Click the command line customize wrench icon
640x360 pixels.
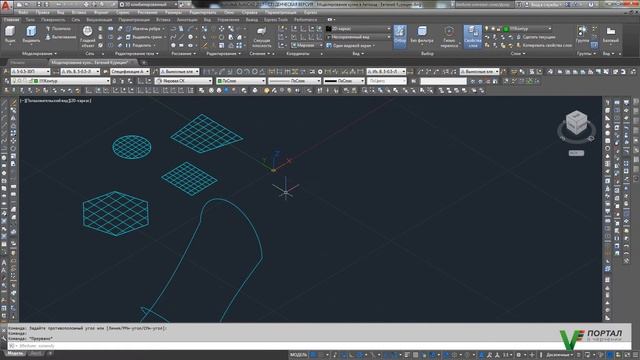[x=4, y=338]
